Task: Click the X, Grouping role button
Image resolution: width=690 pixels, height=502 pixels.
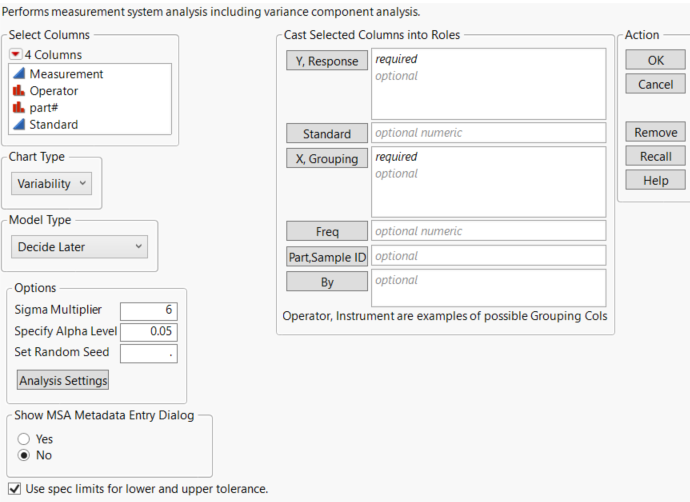Action: click(x=327, y=157)
